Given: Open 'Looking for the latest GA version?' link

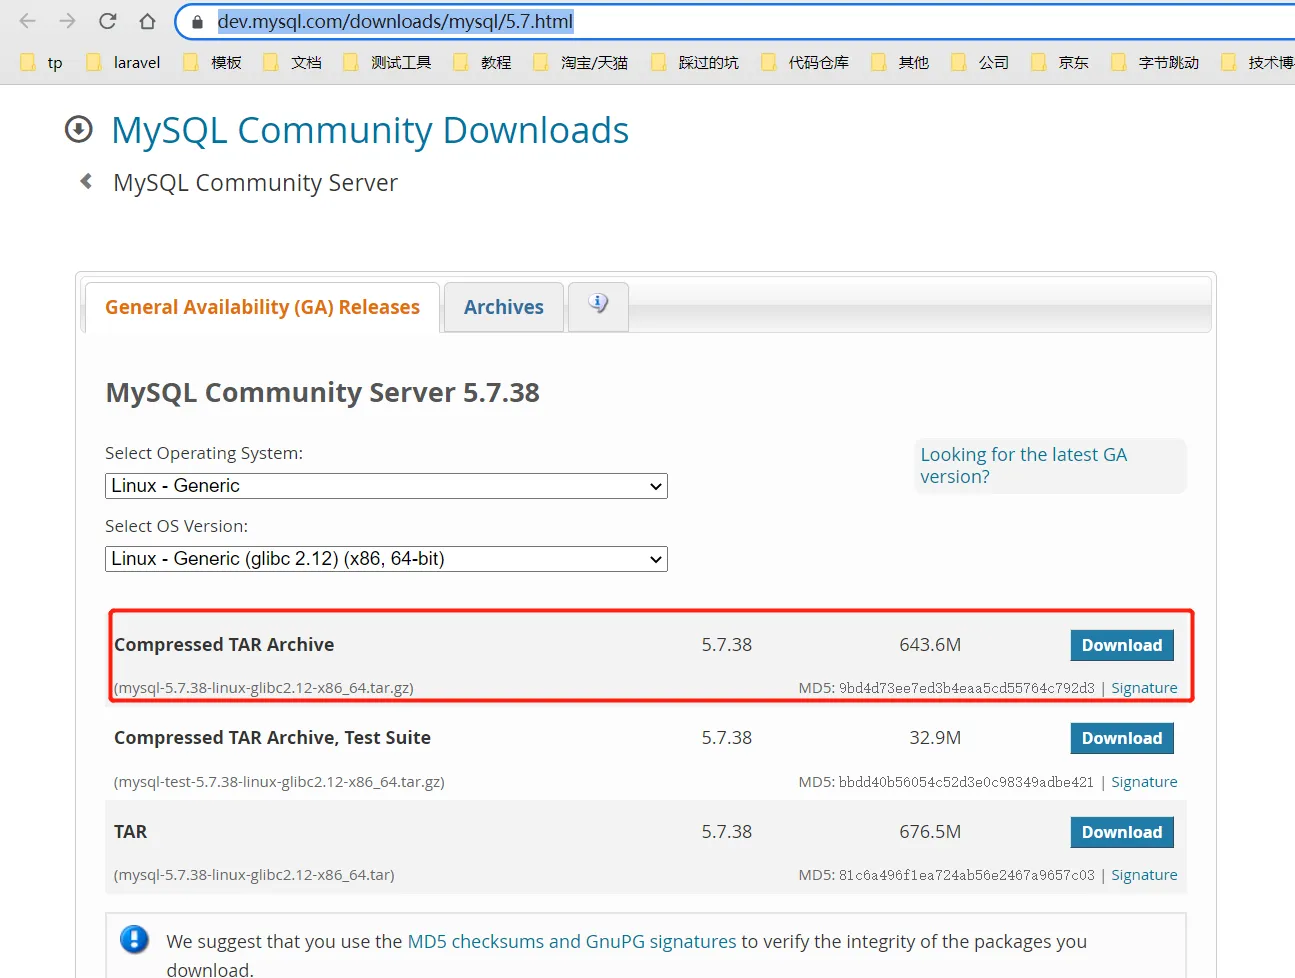Looking at the screenshot, I should 1024,466.
